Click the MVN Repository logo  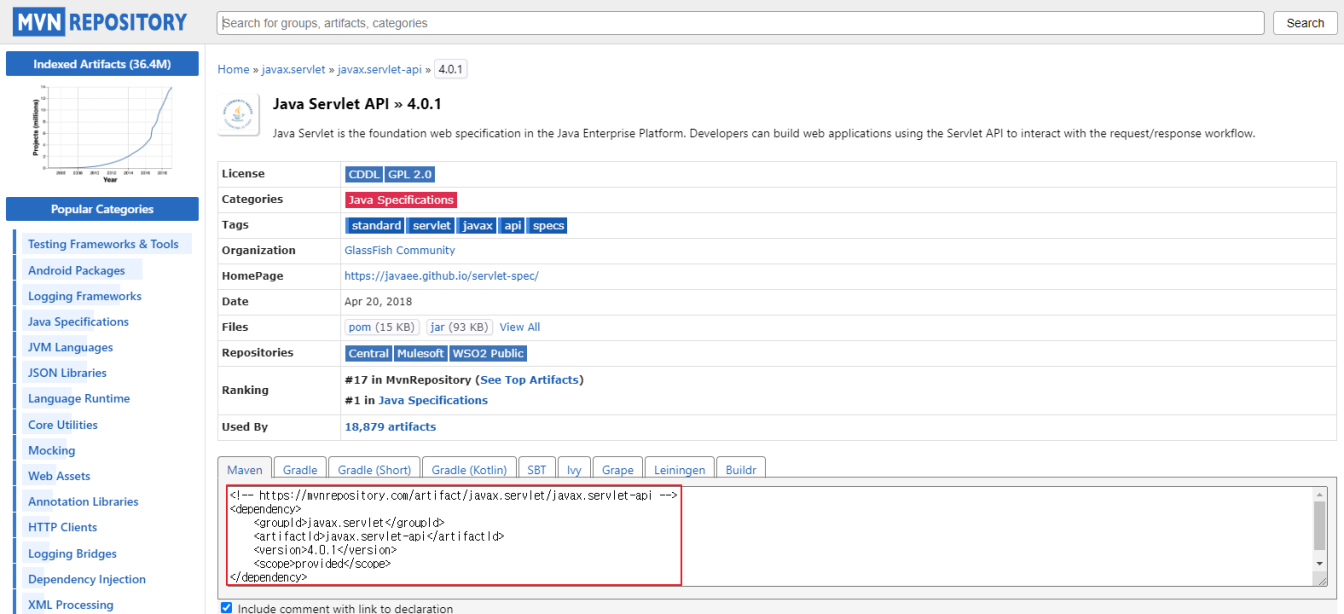pos(101,22)
